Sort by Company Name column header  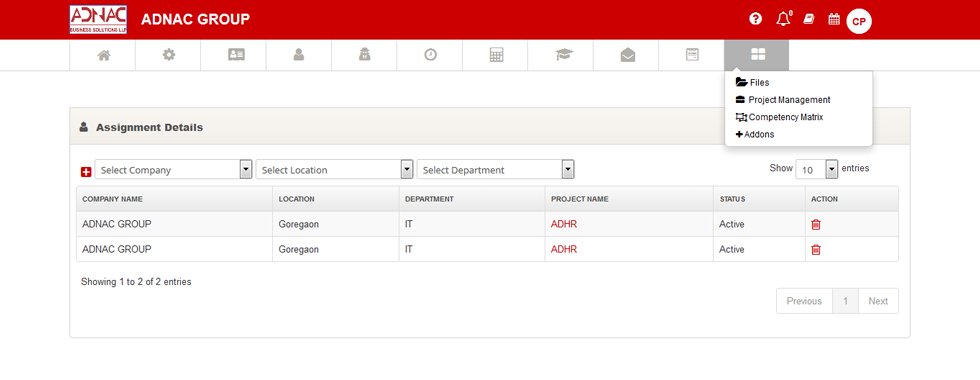pyautogui.click(x=174, y=199)
